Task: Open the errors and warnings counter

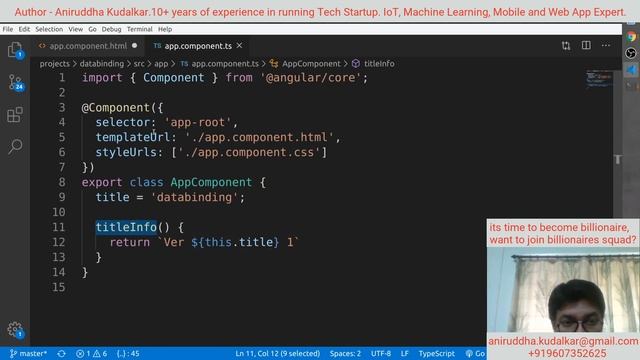Action: click(91, 353)
